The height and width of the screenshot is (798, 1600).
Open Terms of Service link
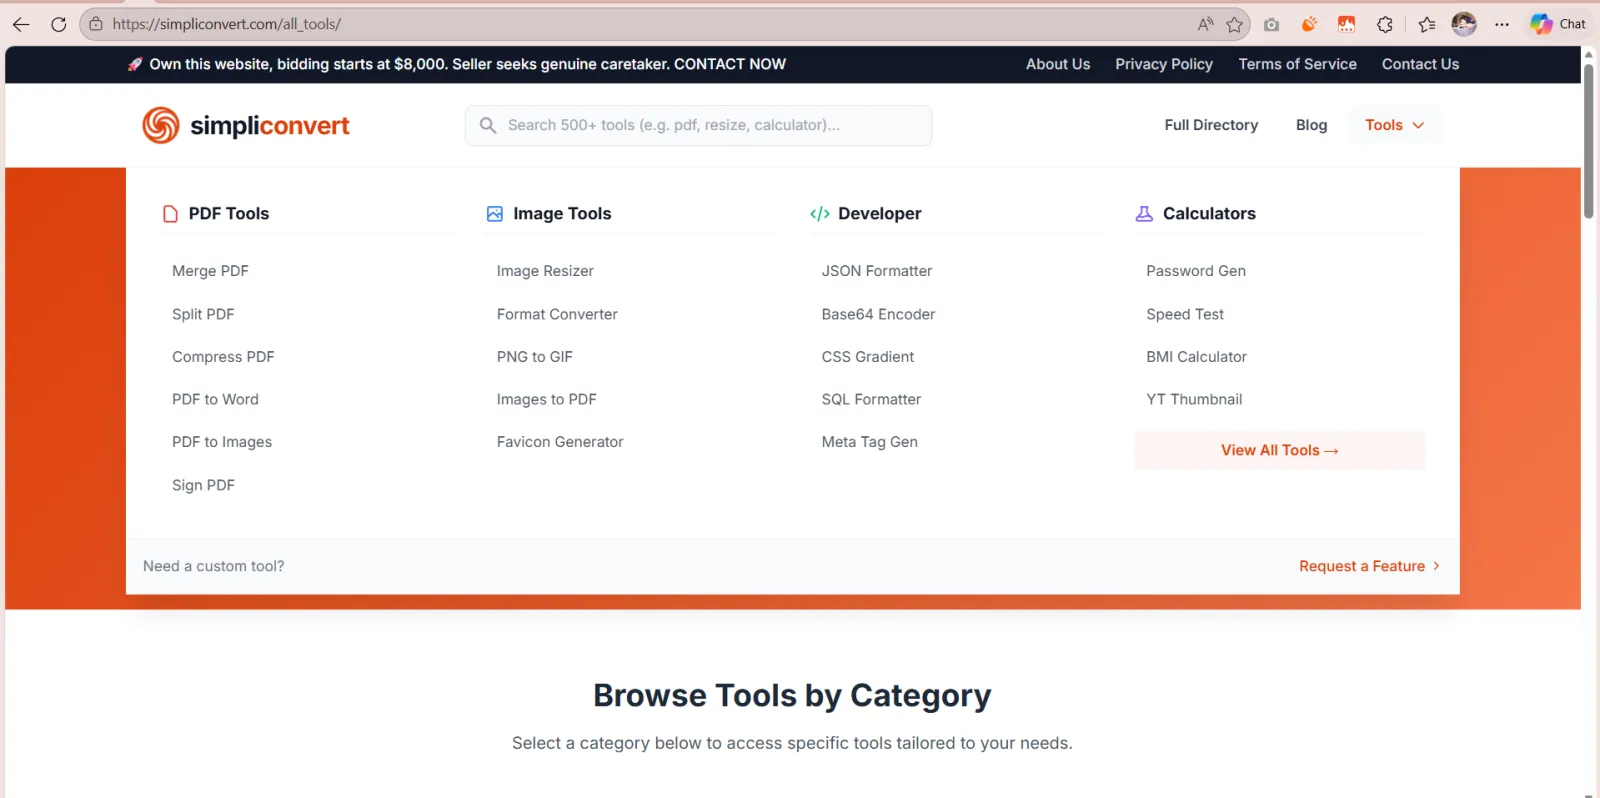[x=1297, y=64]
